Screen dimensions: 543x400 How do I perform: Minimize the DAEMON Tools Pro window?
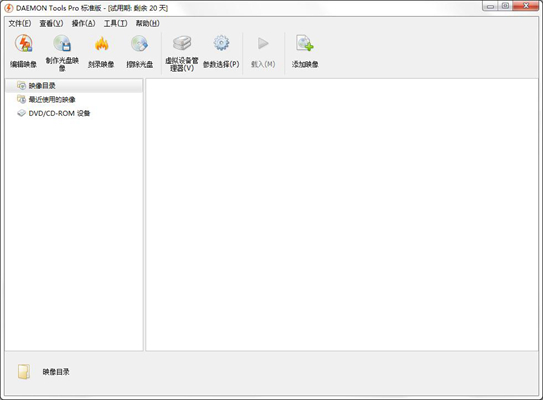point(490,6)
